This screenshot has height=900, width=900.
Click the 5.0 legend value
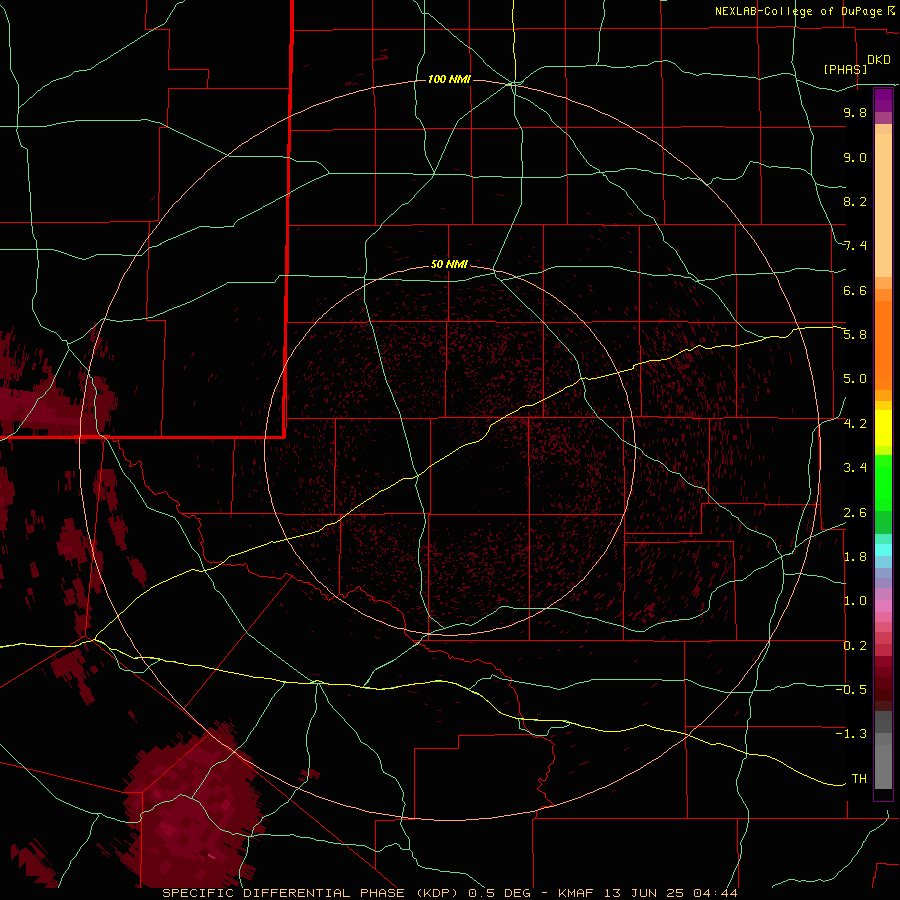click(x=855, y=379)
